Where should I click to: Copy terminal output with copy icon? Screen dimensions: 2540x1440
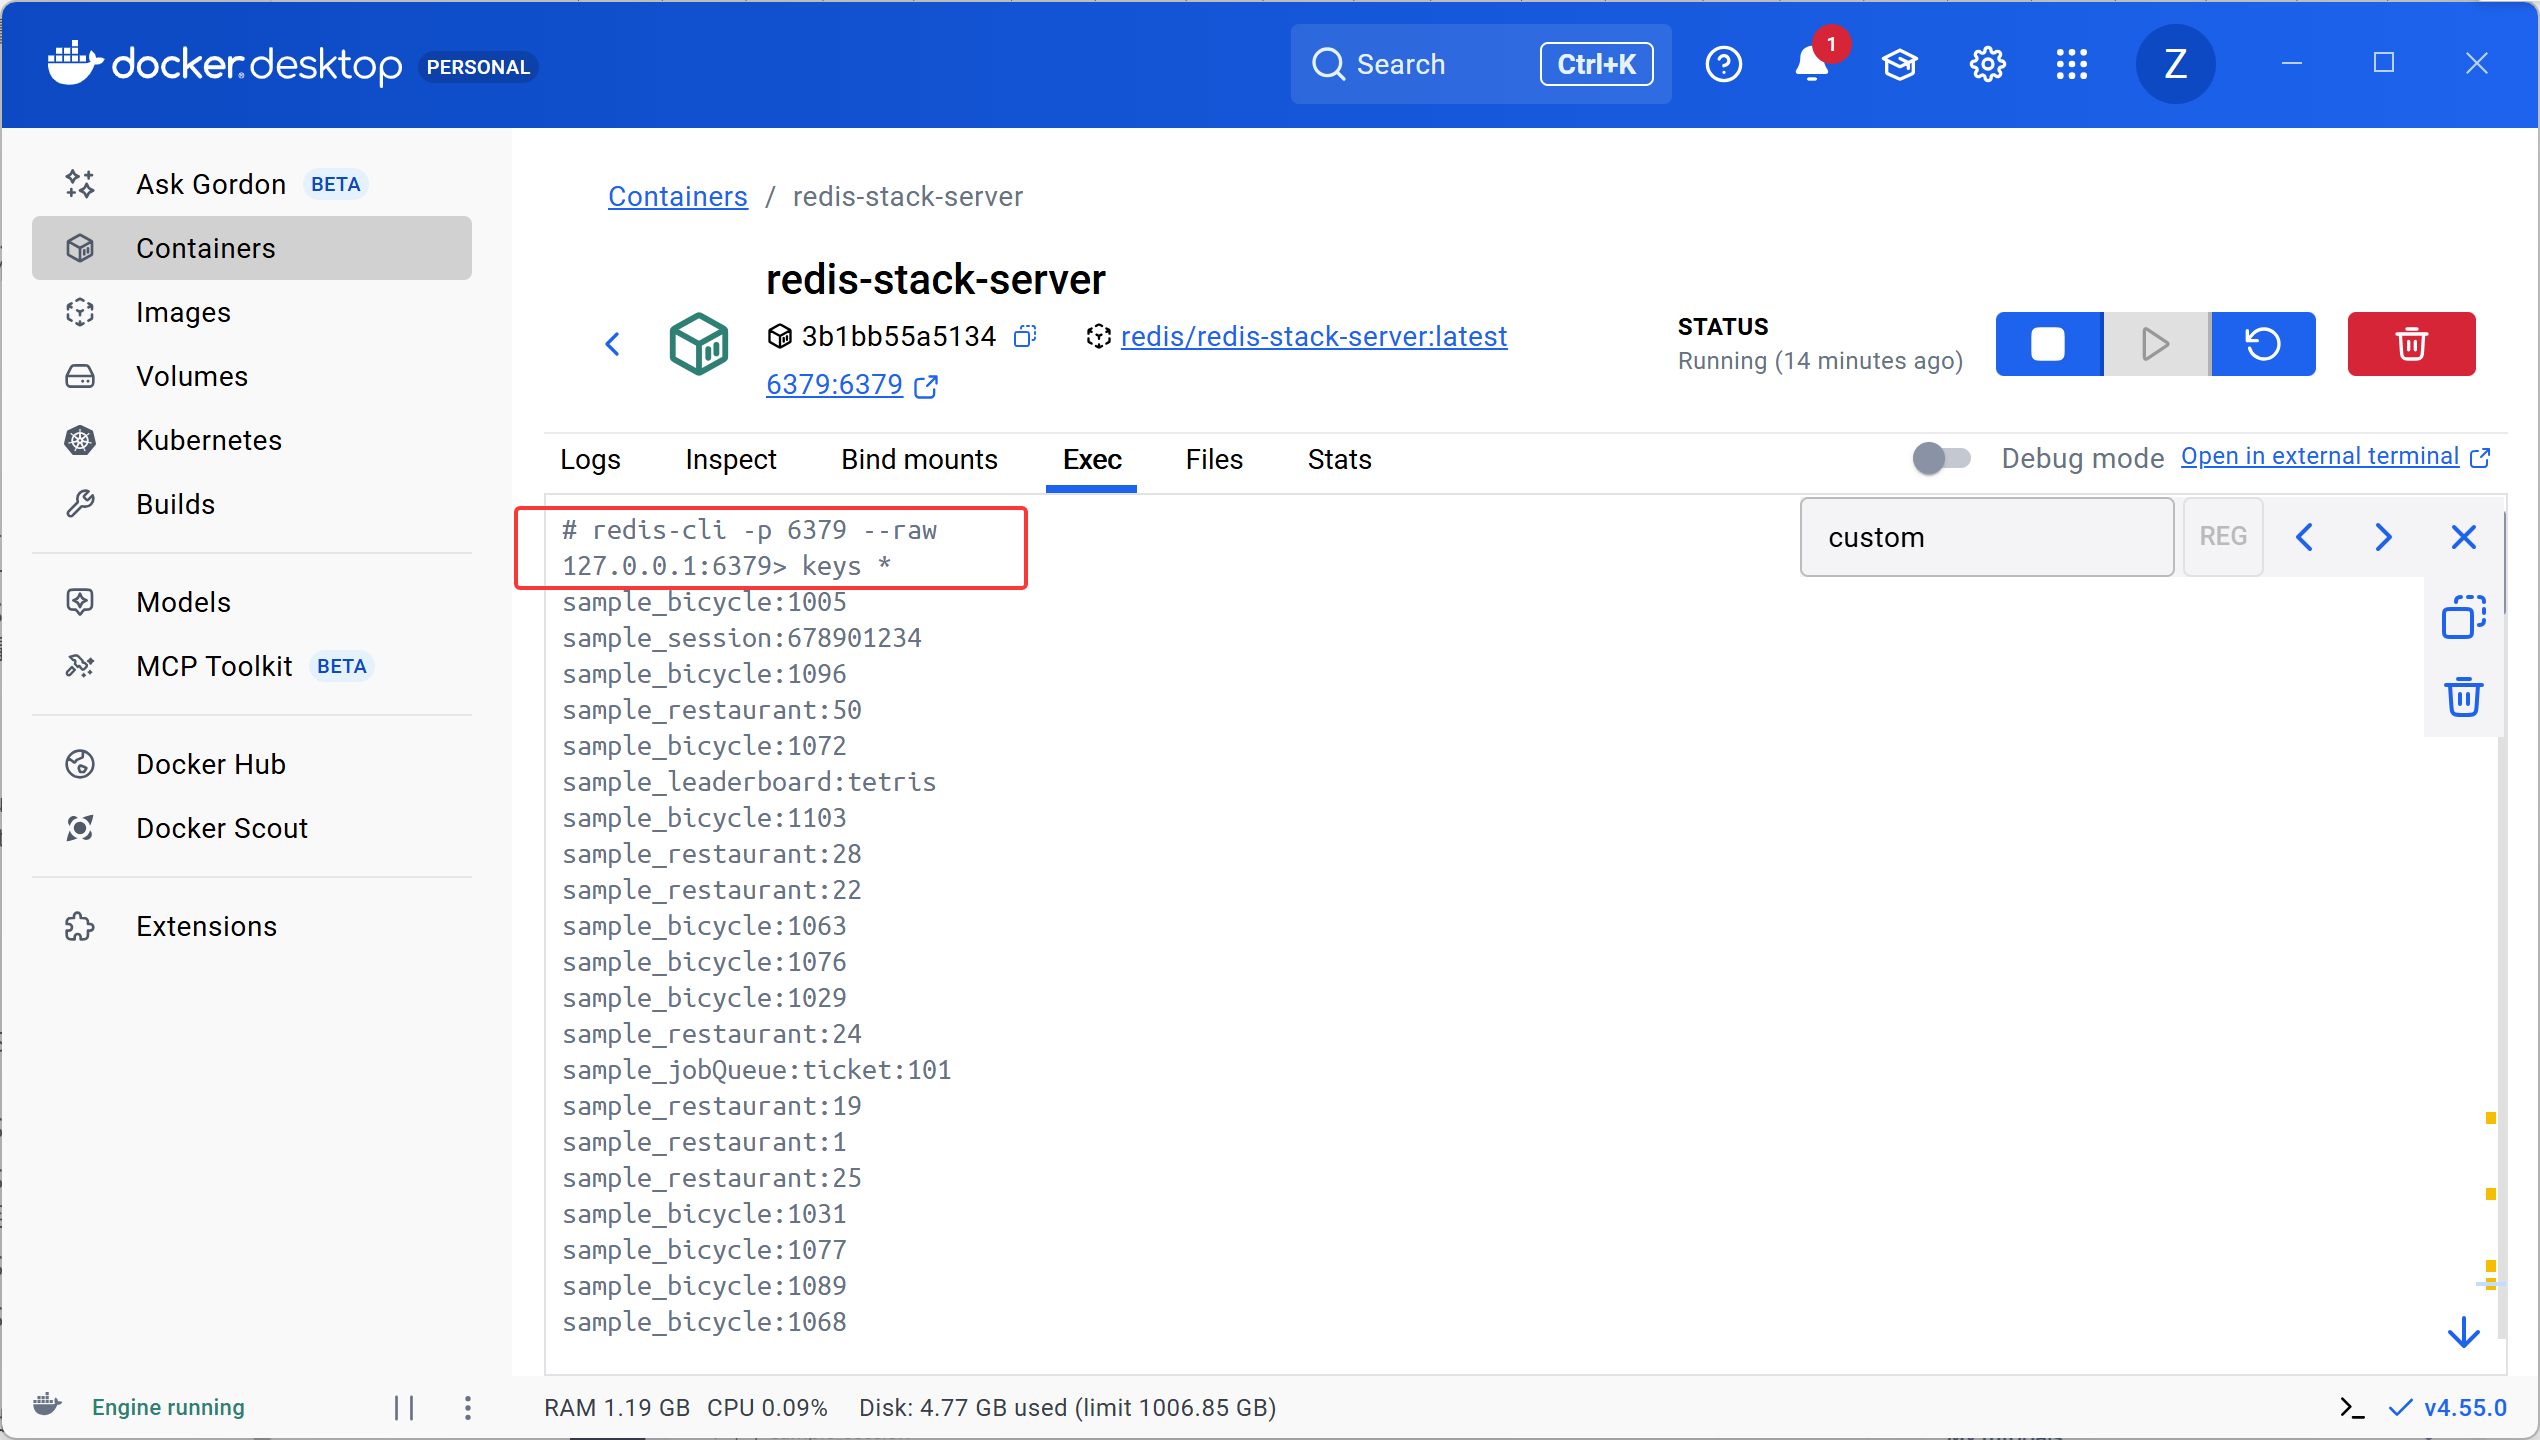(2463, 617)
